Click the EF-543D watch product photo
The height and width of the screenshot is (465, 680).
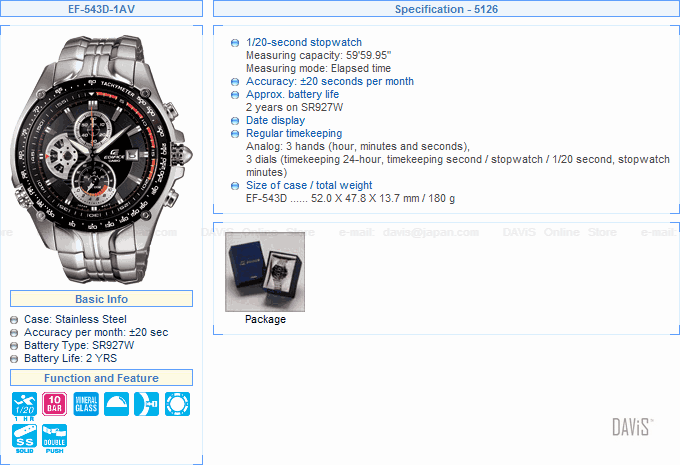point(101,159)
